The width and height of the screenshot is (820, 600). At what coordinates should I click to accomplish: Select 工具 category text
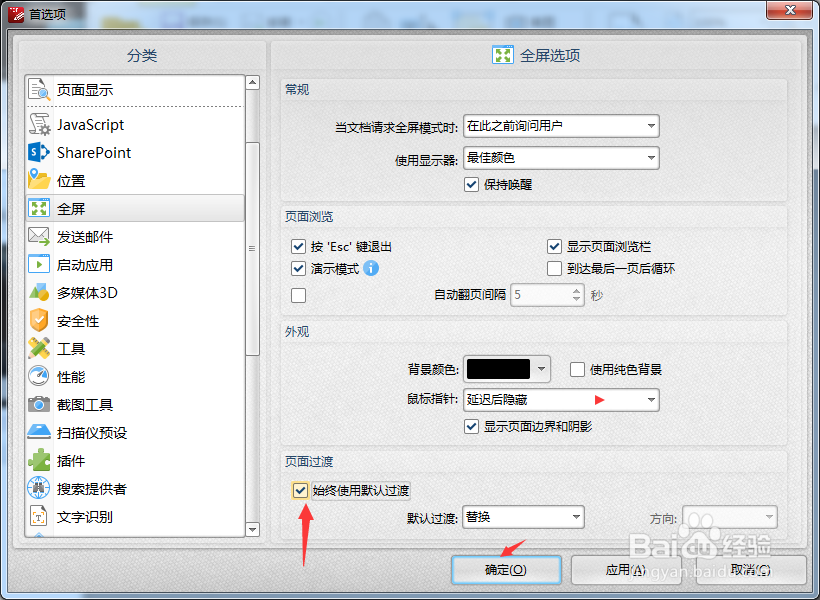[71, 348]
